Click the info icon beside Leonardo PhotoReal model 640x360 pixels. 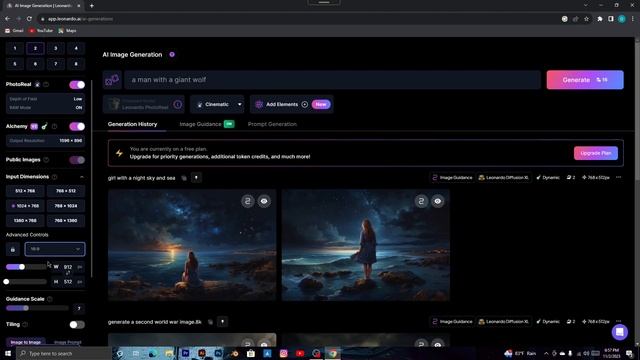click(x=178, y=104)
